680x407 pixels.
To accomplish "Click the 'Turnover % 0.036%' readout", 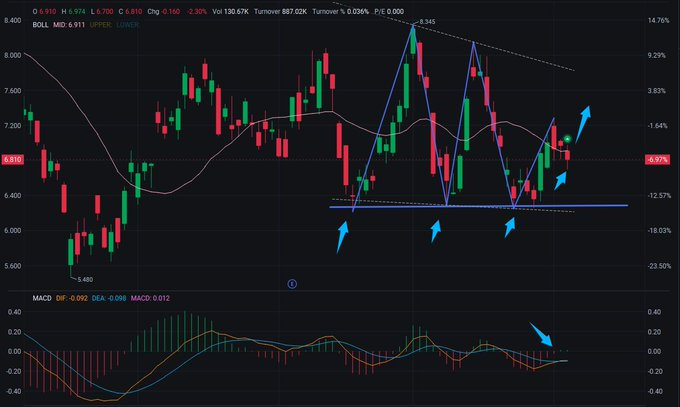I will click(x=340, y=11).
